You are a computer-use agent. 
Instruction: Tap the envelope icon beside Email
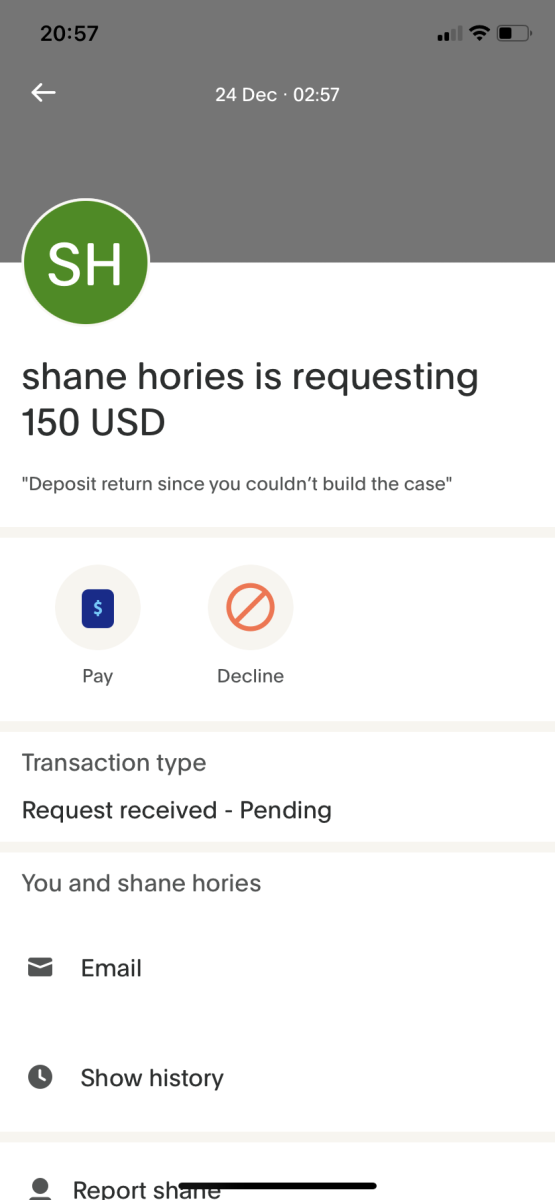coord(40,967)
